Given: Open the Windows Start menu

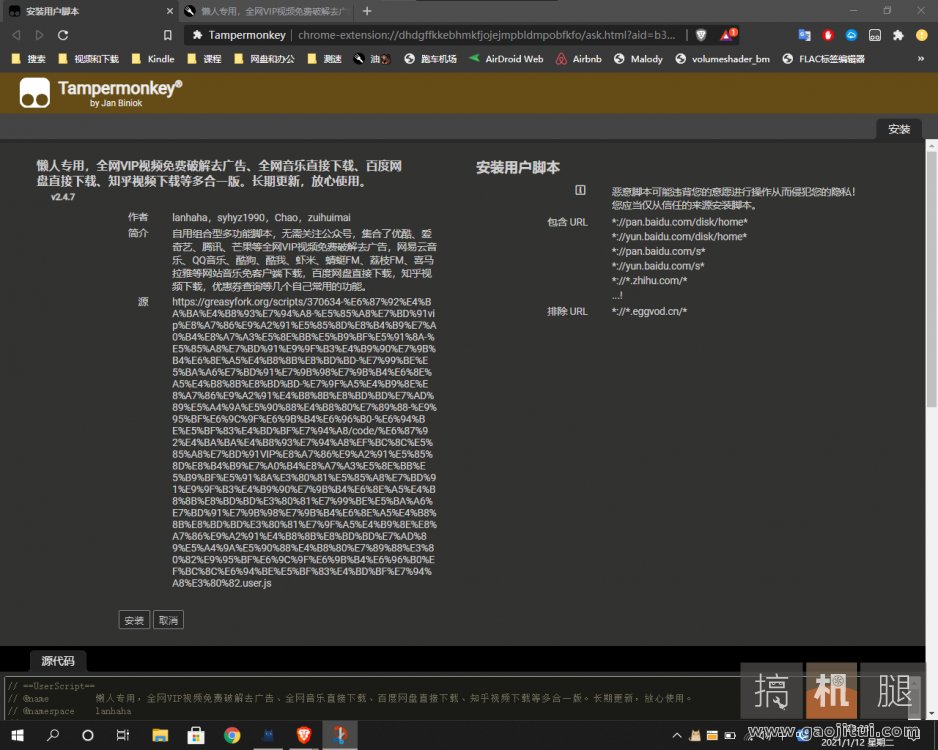Looking at the screenshot, I should [x=17, y=735].
